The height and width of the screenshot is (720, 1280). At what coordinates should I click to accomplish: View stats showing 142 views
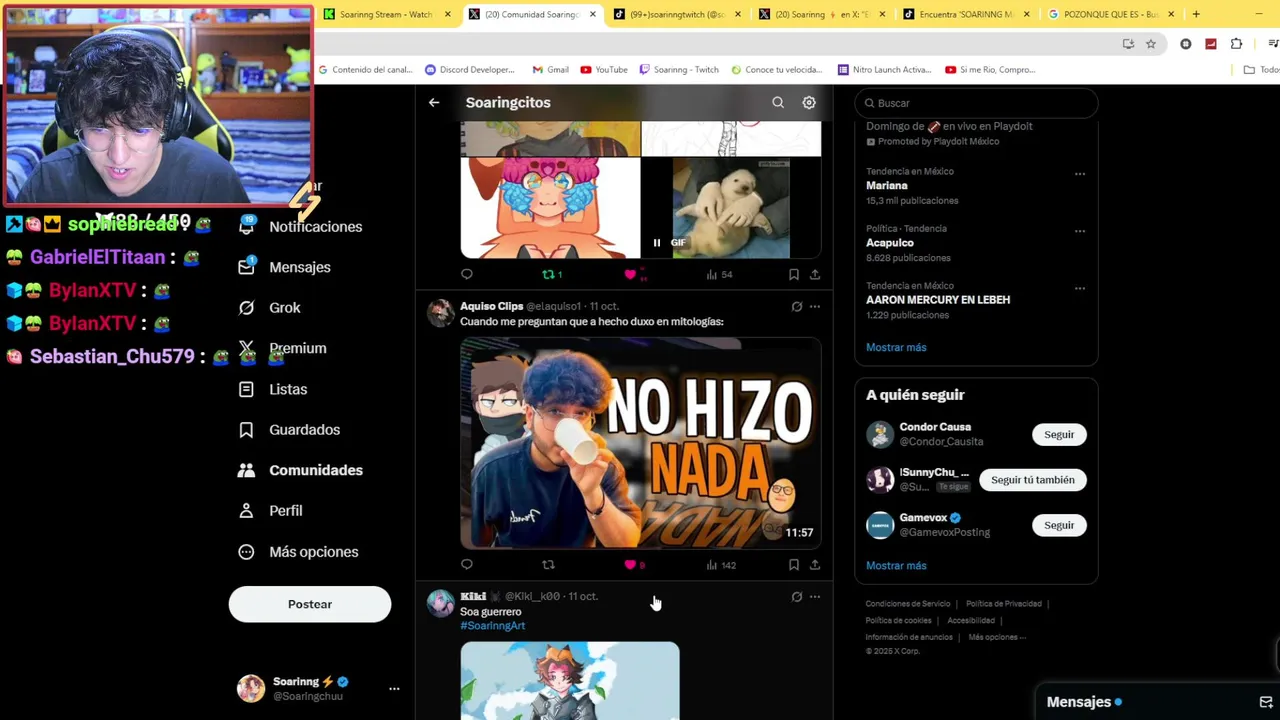tap(721, 564)
